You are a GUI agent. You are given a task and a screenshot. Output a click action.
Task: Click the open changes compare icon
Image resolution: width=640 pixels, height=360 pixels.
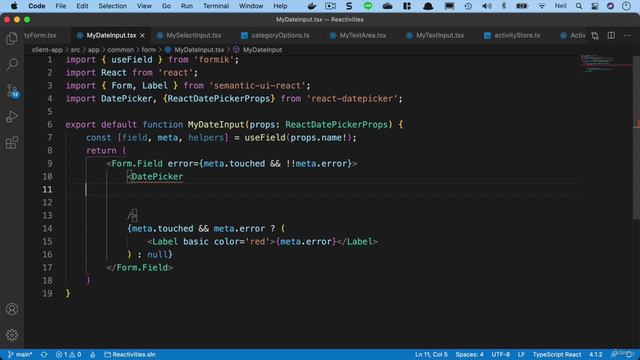click(595, 36)
